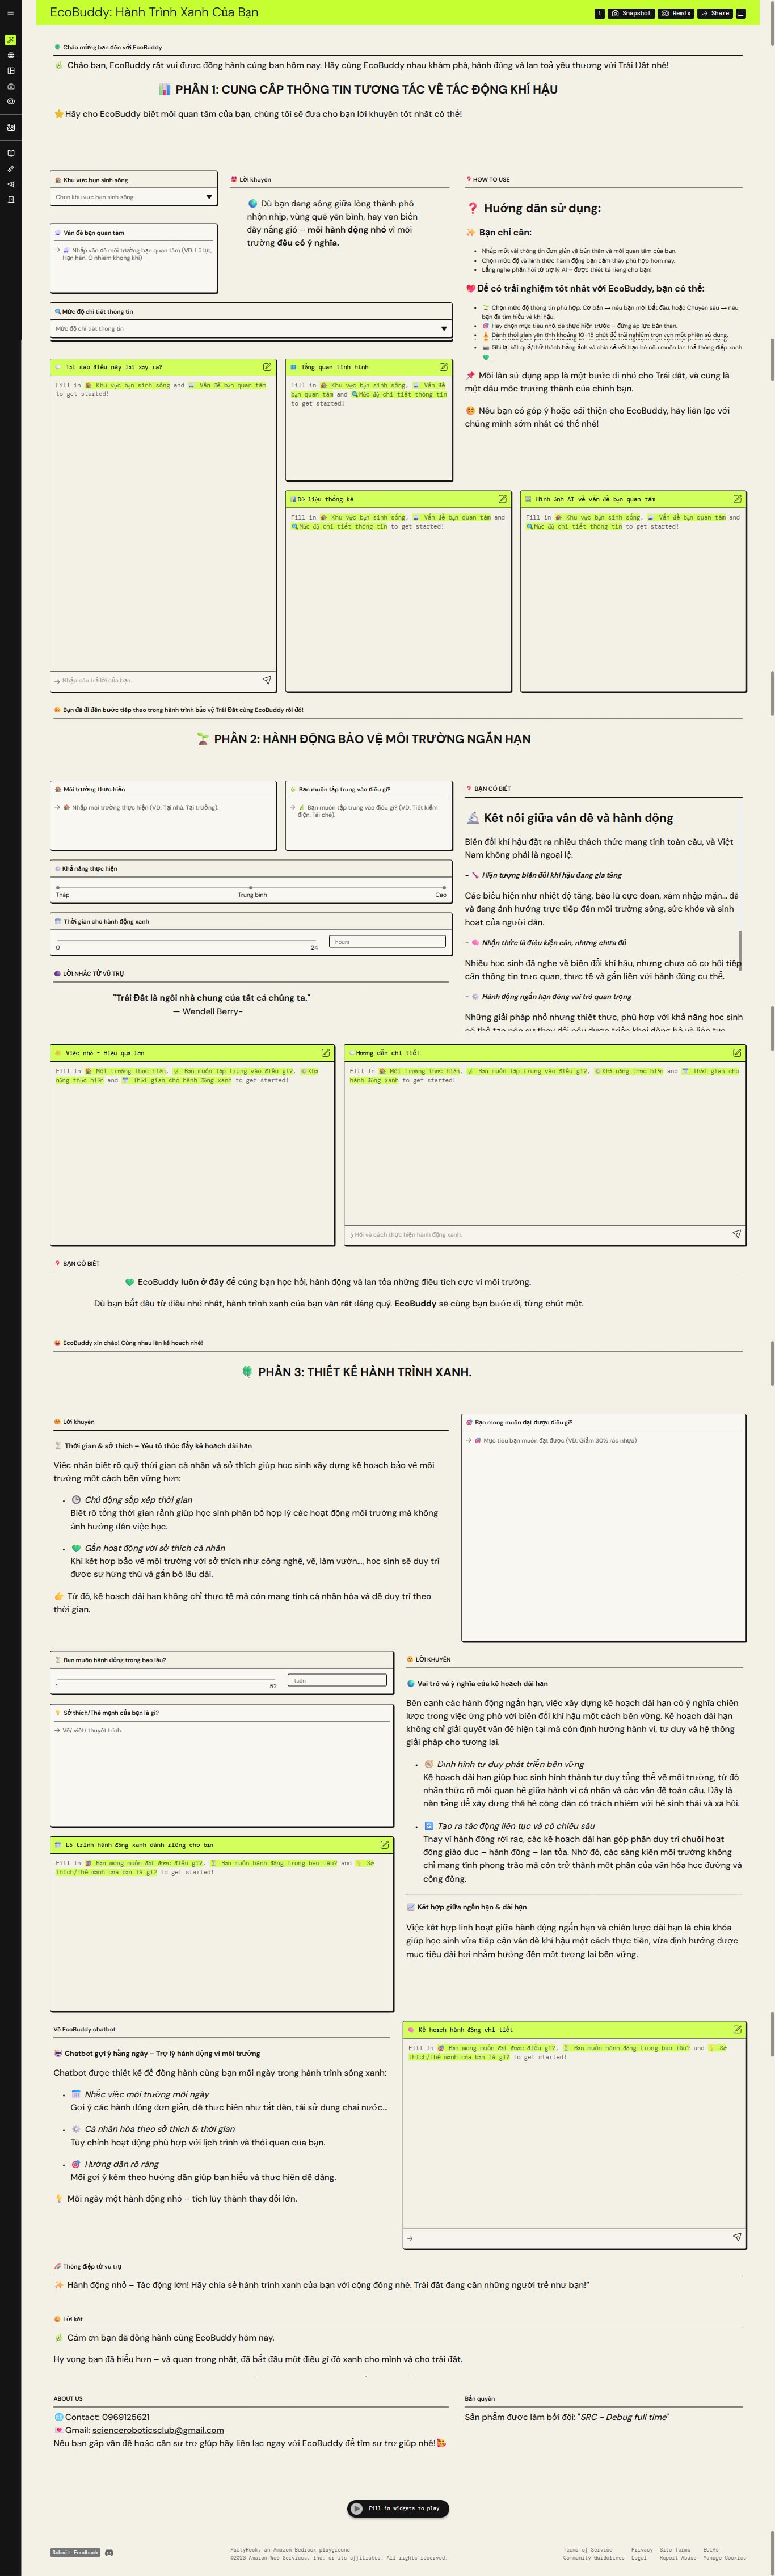Open Report Abuse footer link
The width and height of the screenshot is (775, 2576).
[678, 2557]
